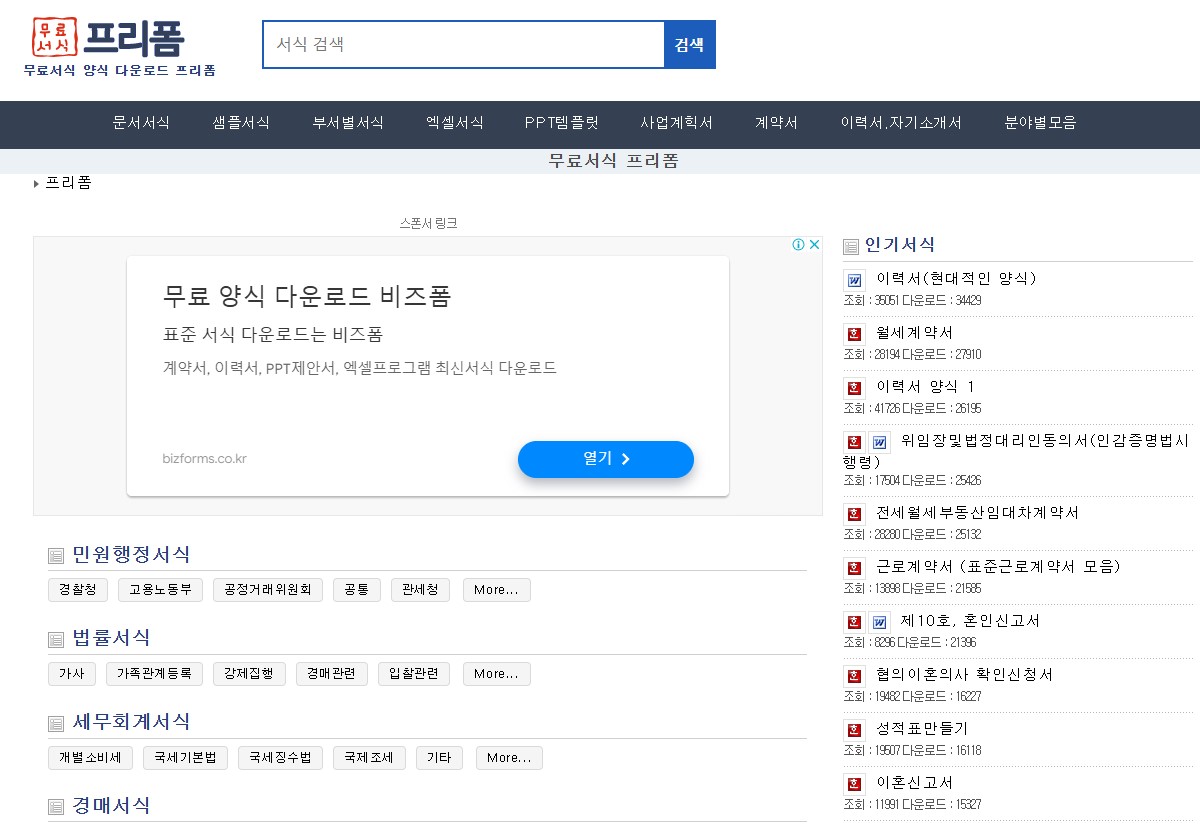Click the breadcrumb arrow before 프리폼

click(x=37, y=184)
